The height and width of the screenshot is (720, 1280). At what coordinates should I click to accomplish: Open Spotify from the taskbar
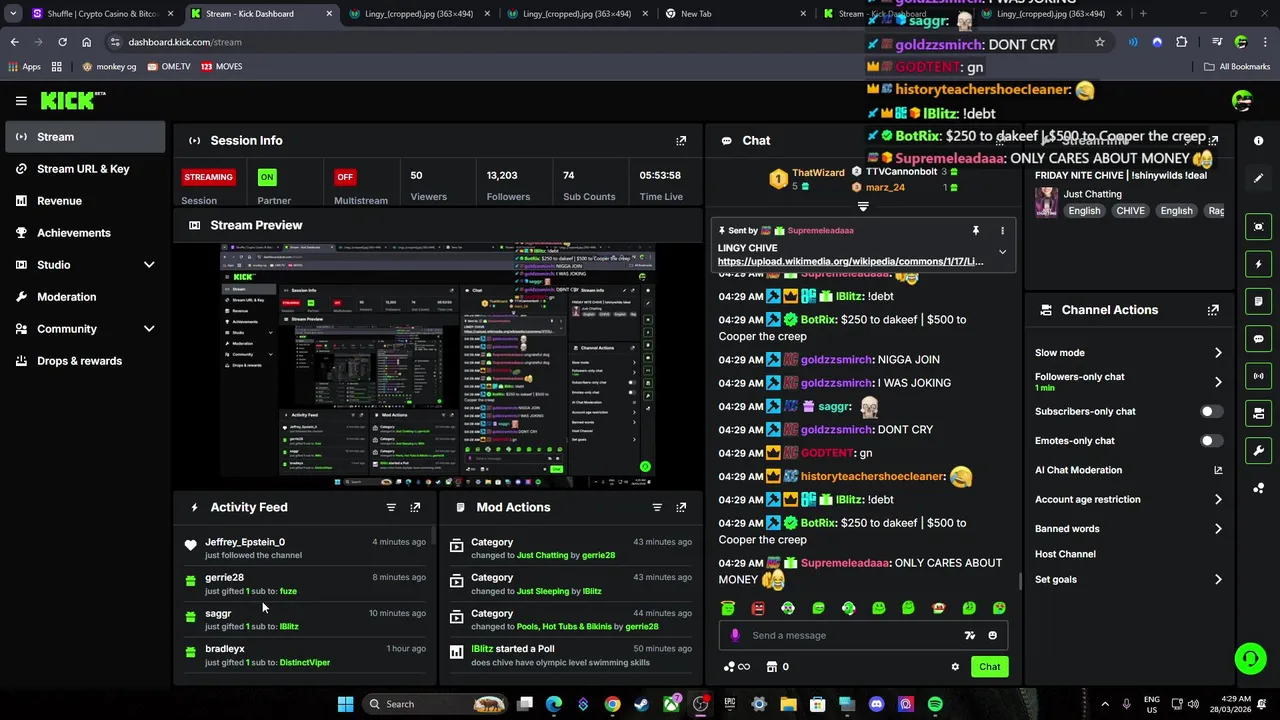(935, 704)
